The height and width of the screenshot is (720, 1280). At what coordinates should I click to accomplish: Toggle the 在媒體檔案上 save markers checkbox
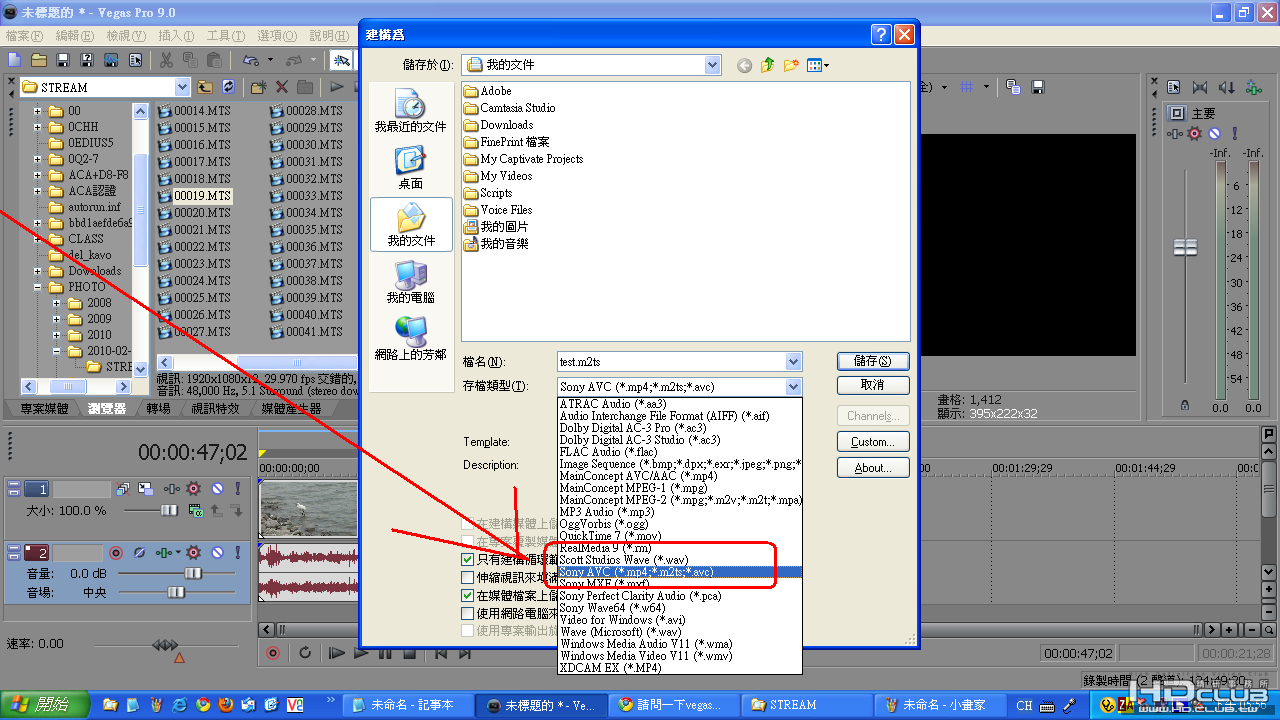tap(467, 596)
